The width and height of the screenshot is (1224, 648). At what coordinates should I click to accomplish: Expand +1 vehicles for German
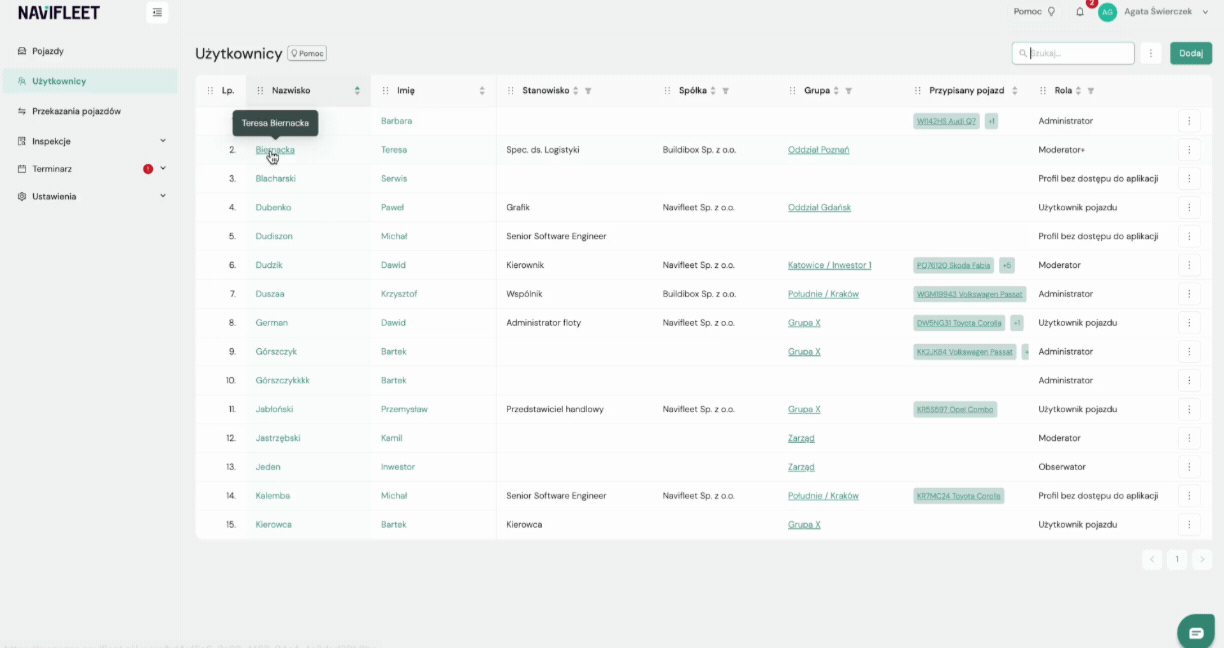click(1017, 323)
